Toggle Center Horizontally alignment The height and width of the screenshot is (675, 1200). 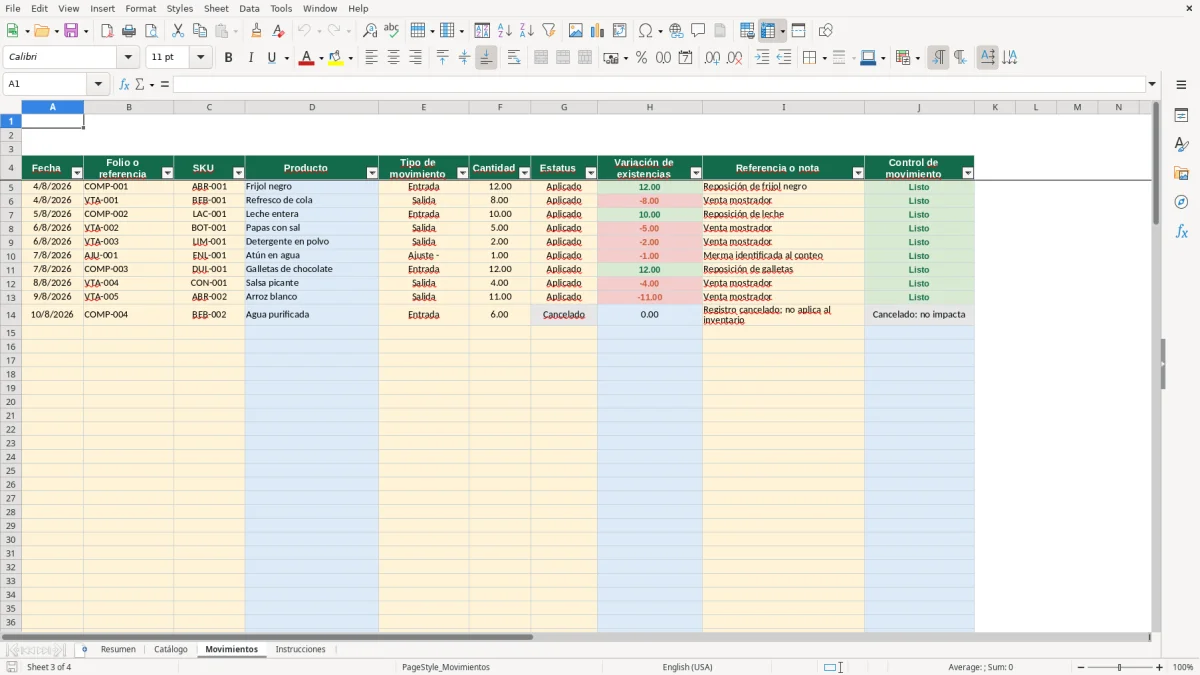point(393,58)
